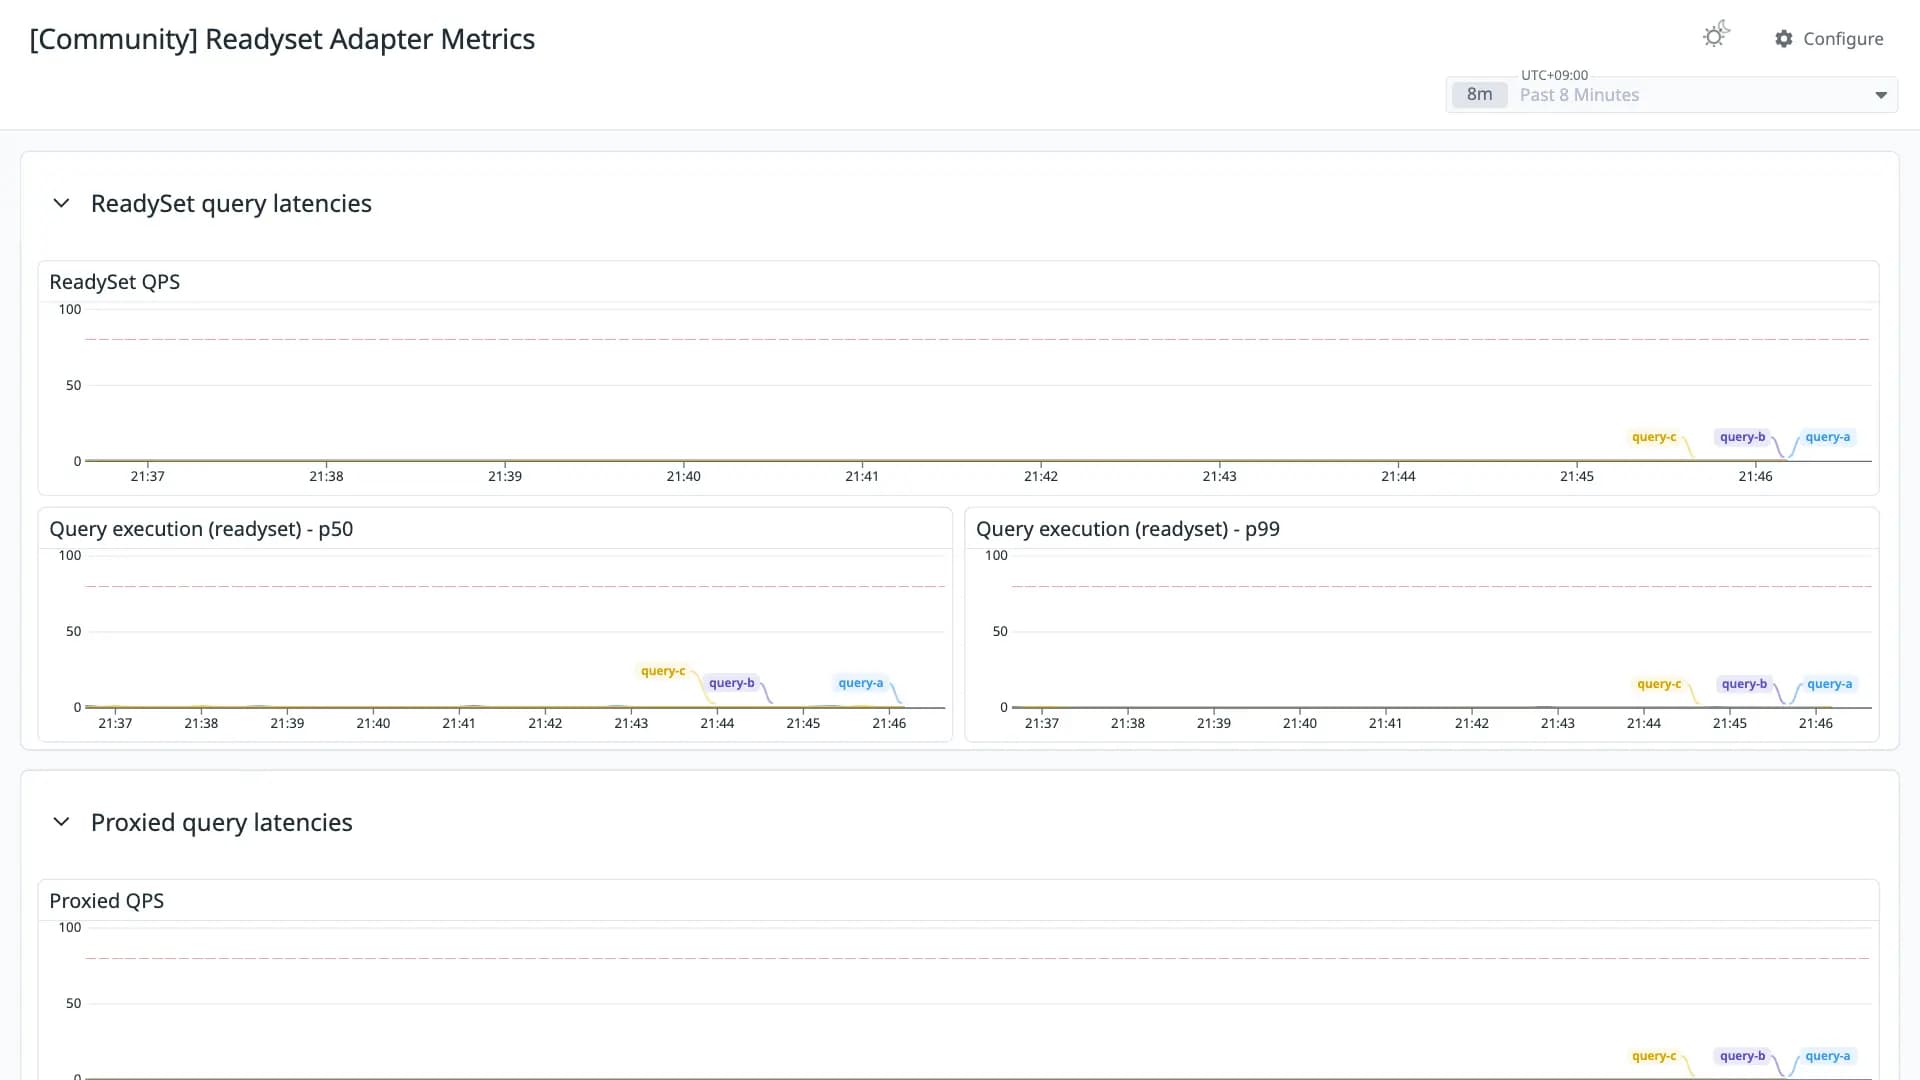Click query-b label in ReadySet QPS graph
The image size is (1920, 1080).
(1742, 437)
